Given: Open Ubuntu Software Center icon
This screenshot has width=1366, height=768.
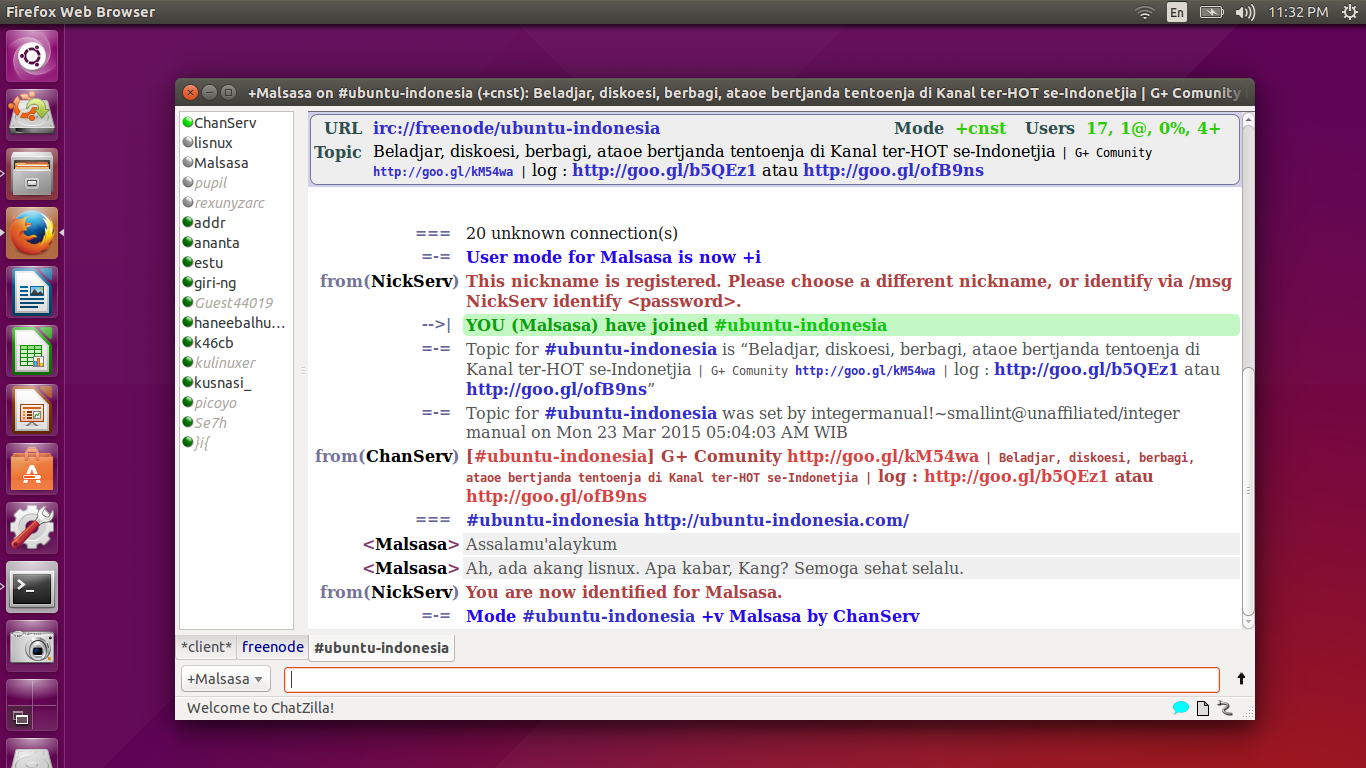Looking at the screenshot, I should coord(33,469).
